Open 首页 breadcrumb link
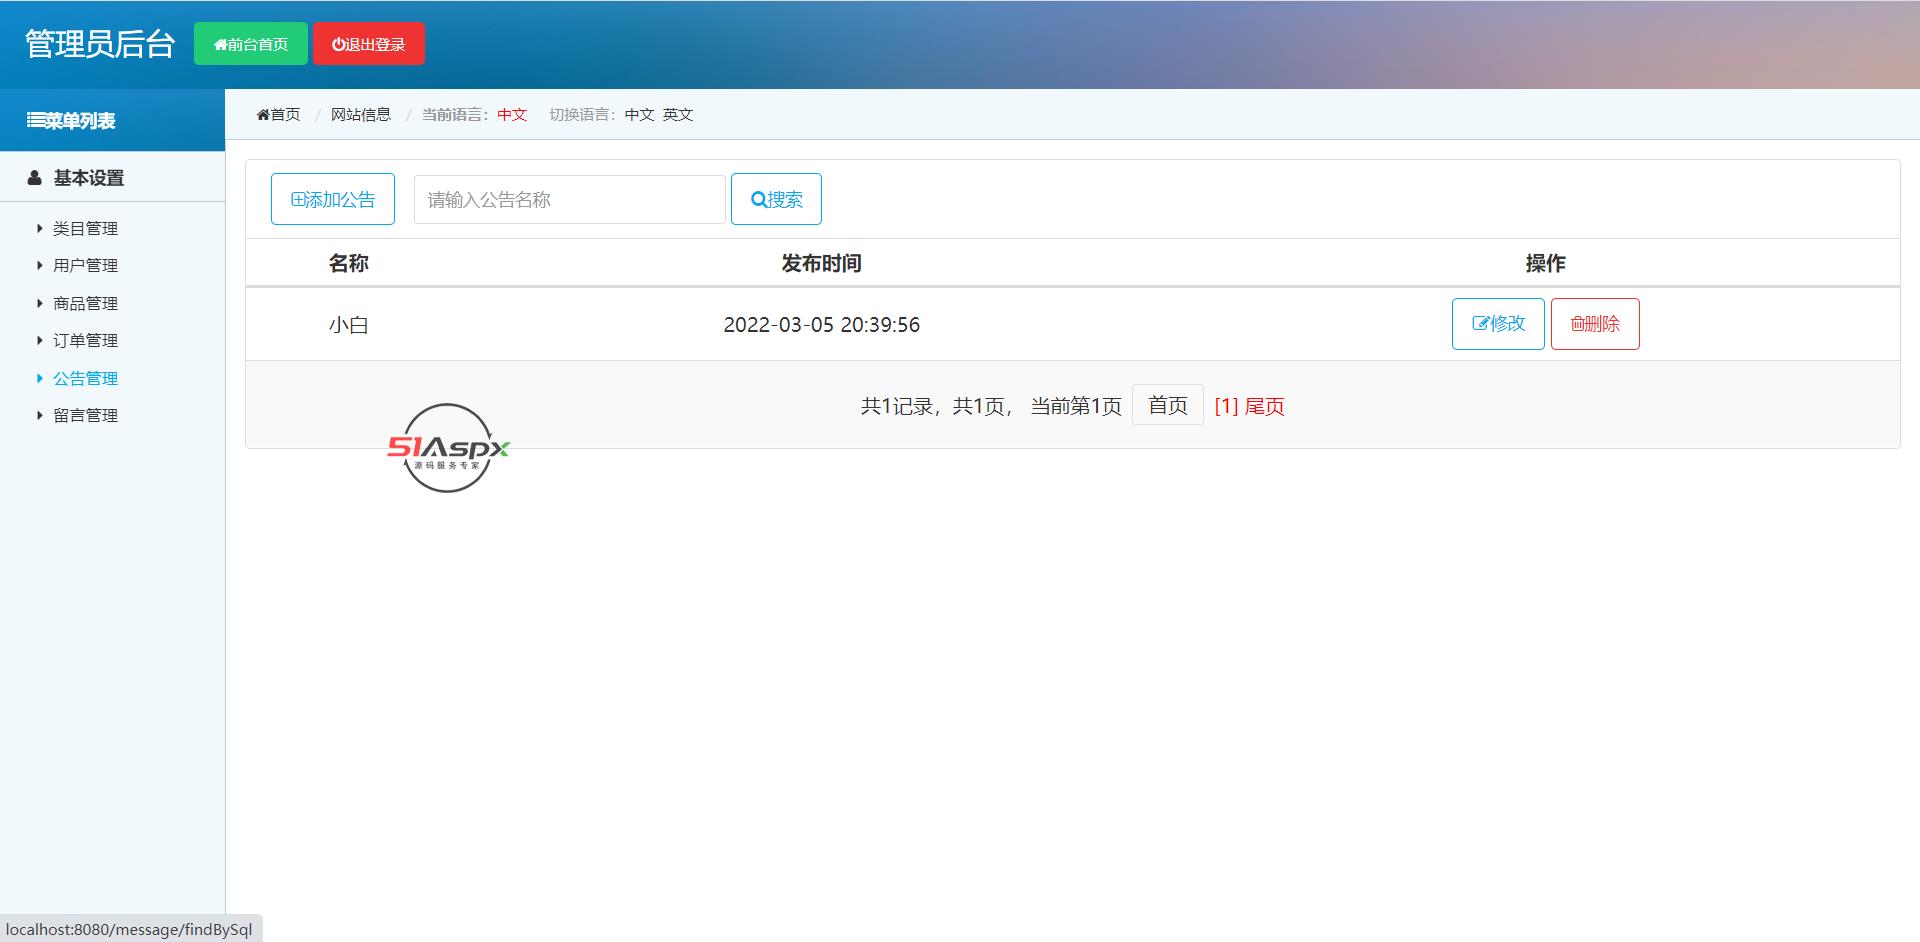The height and width of the screenshot is (942, 1920). (278, 115)
